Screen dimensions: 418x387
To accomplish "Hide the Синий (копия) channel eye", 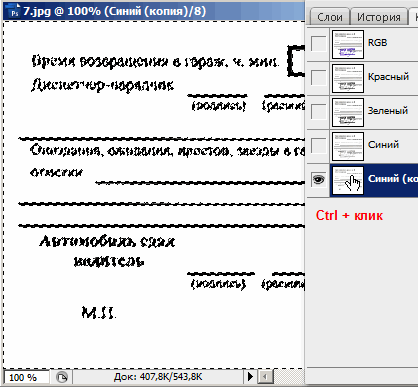I will coord(318,180).
